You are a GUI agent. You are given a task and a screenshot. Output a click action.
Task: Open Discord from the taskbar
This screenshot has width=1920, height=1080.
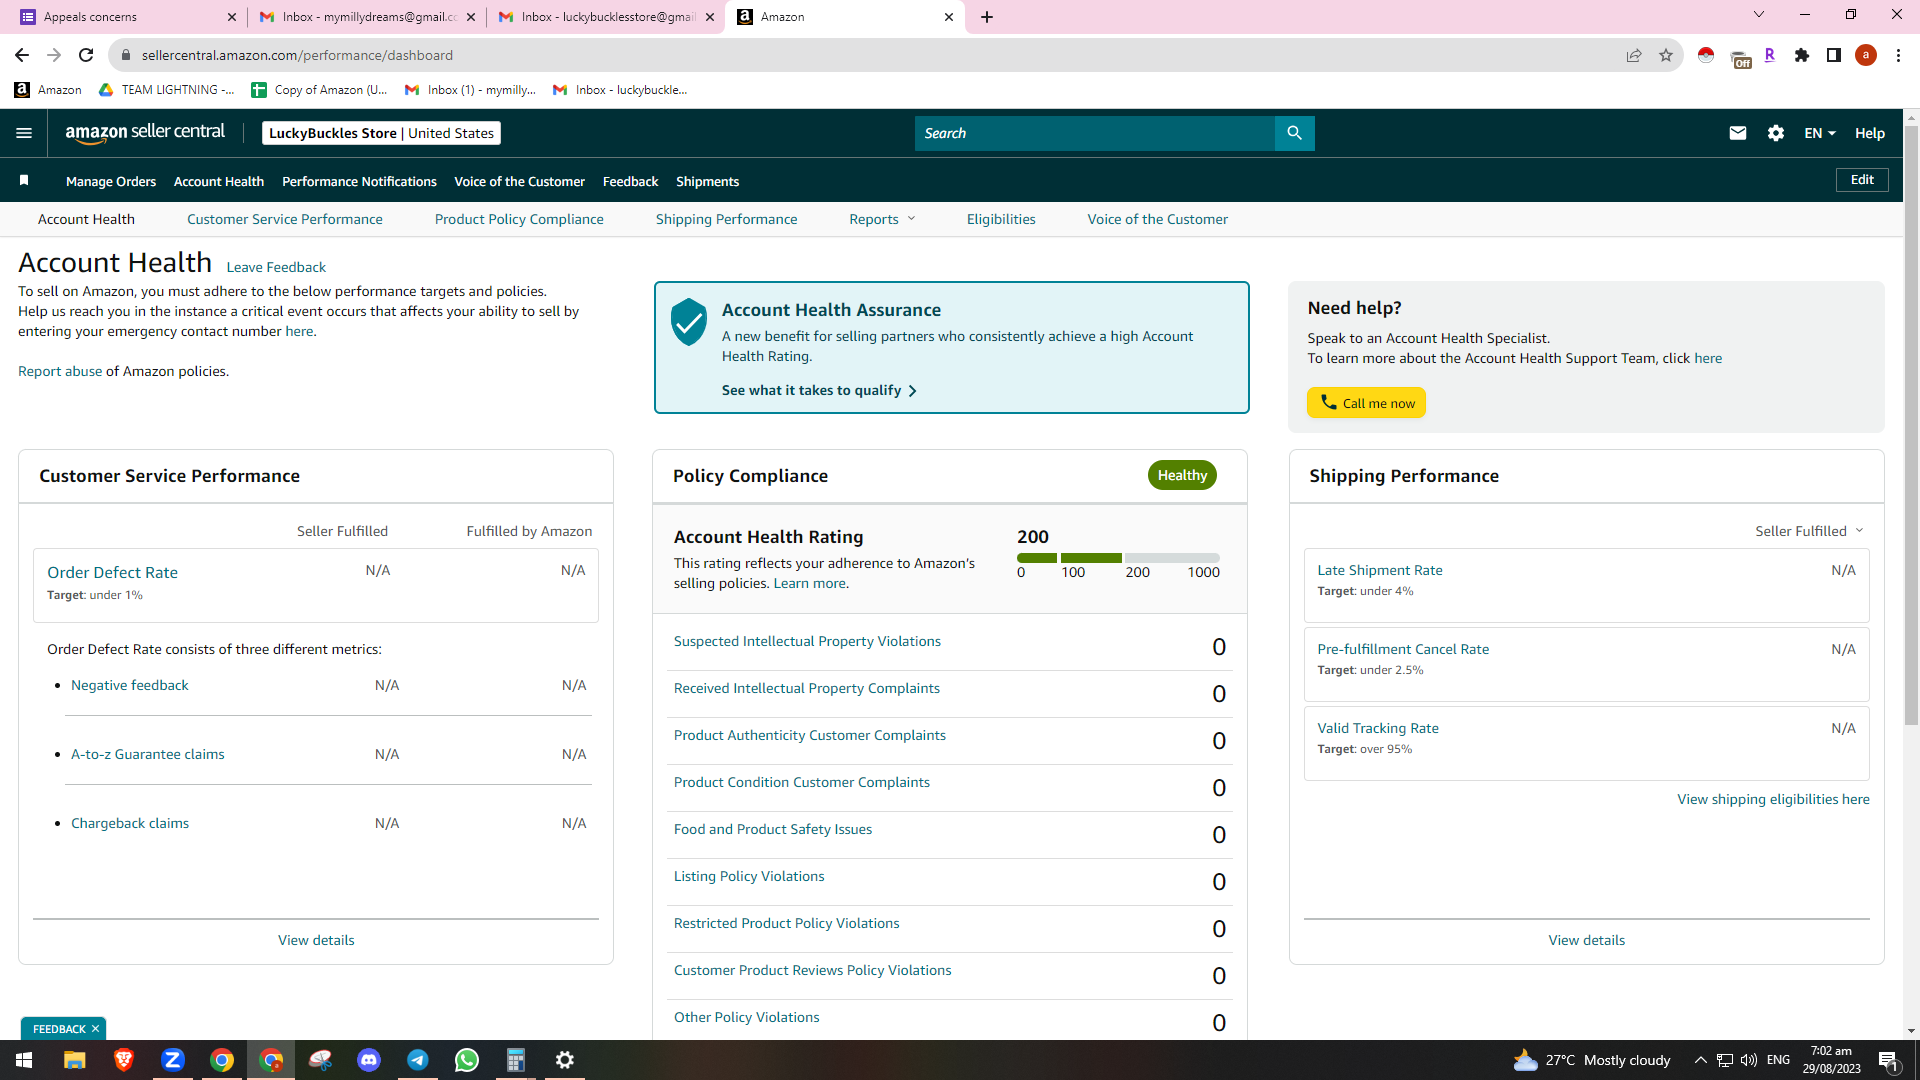coord(369,1060)
